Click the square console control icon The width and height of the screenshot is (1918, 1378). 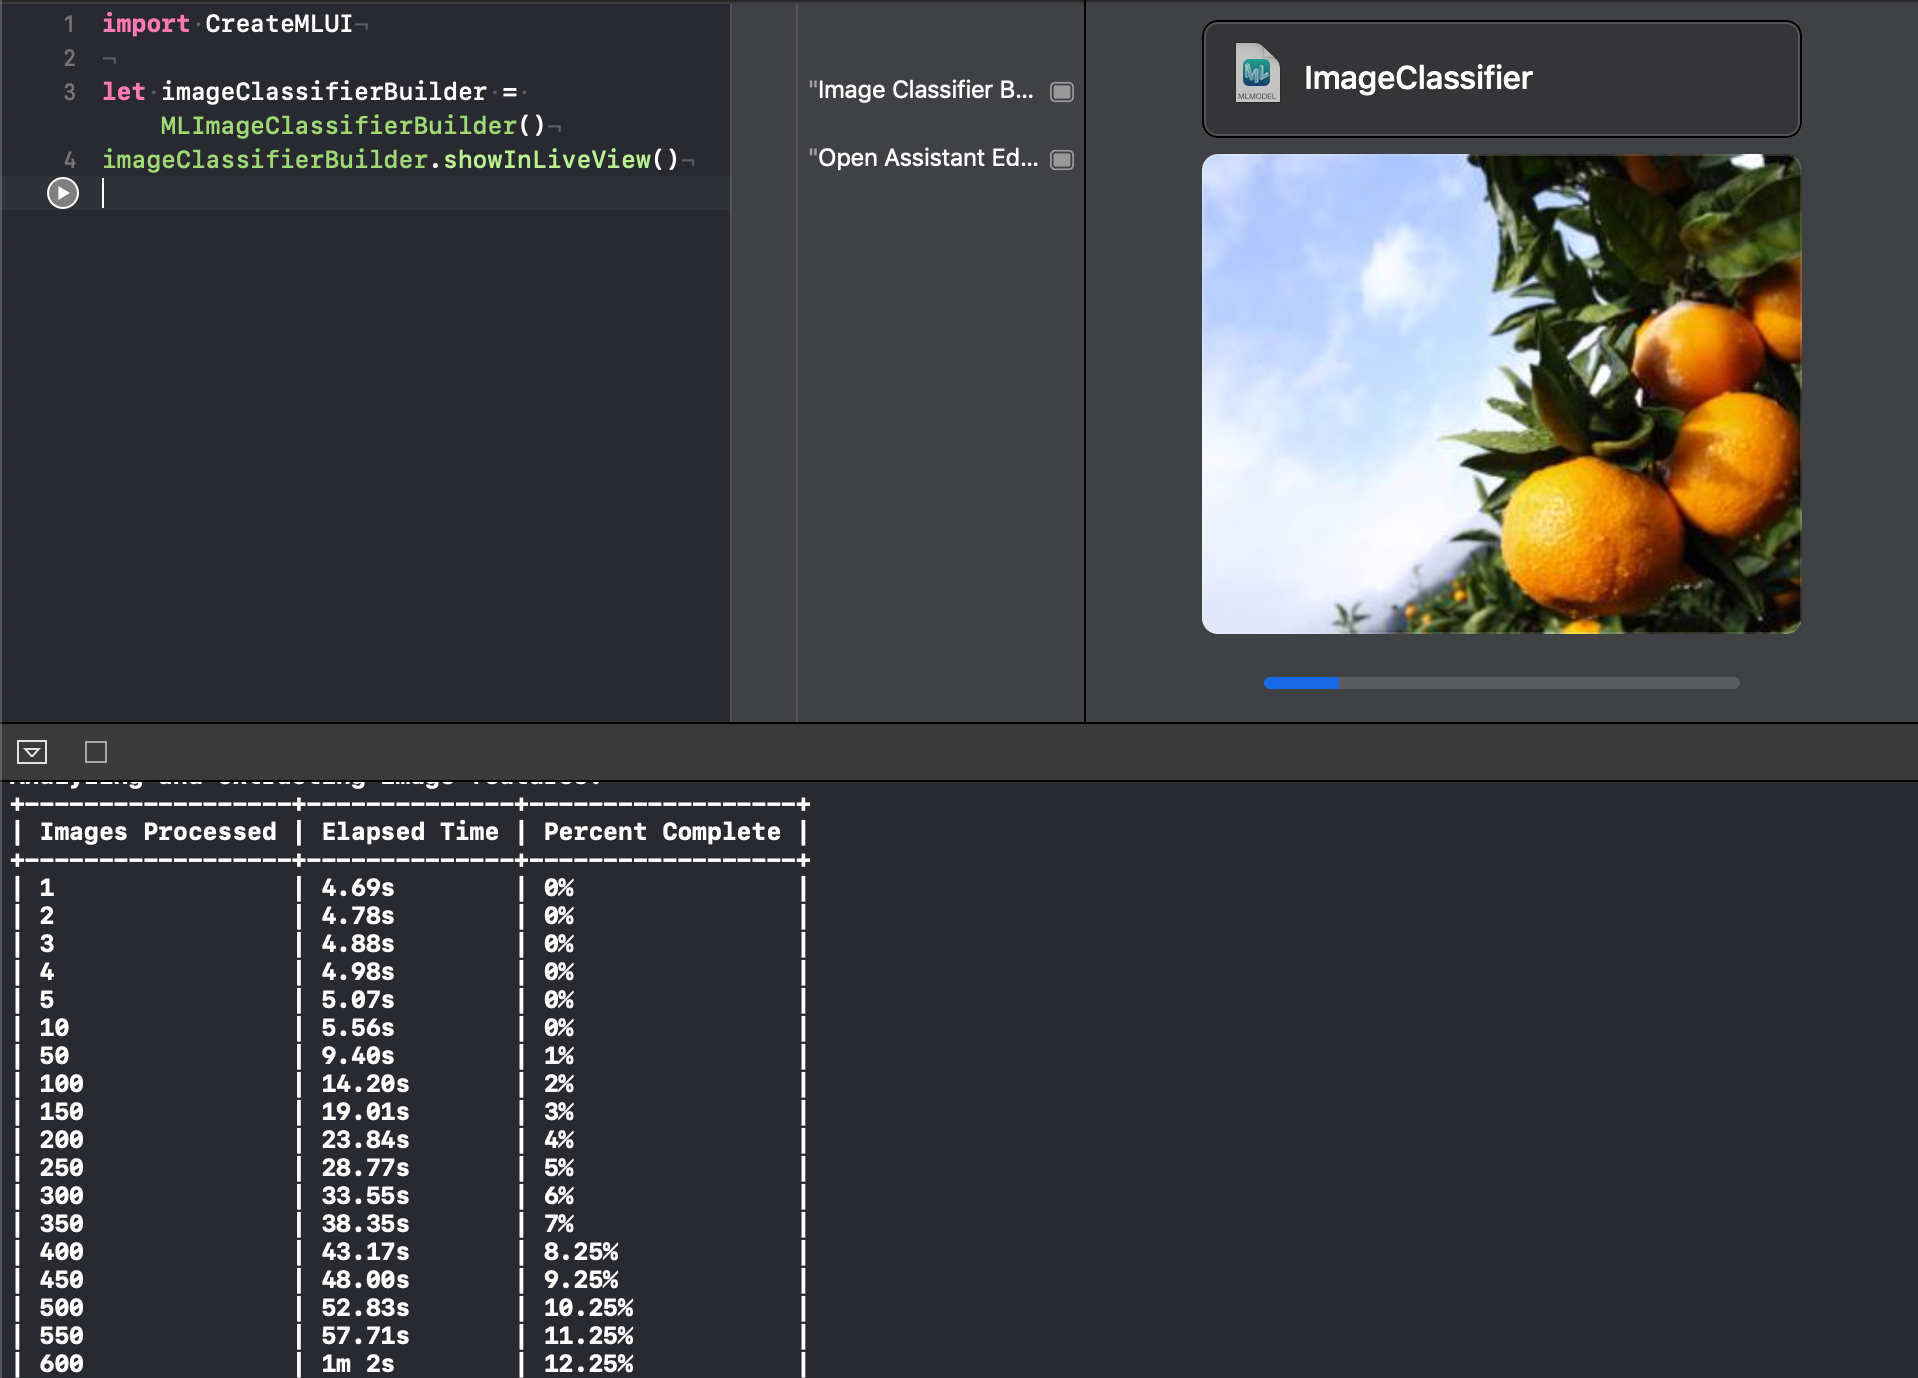pos(93,752)
